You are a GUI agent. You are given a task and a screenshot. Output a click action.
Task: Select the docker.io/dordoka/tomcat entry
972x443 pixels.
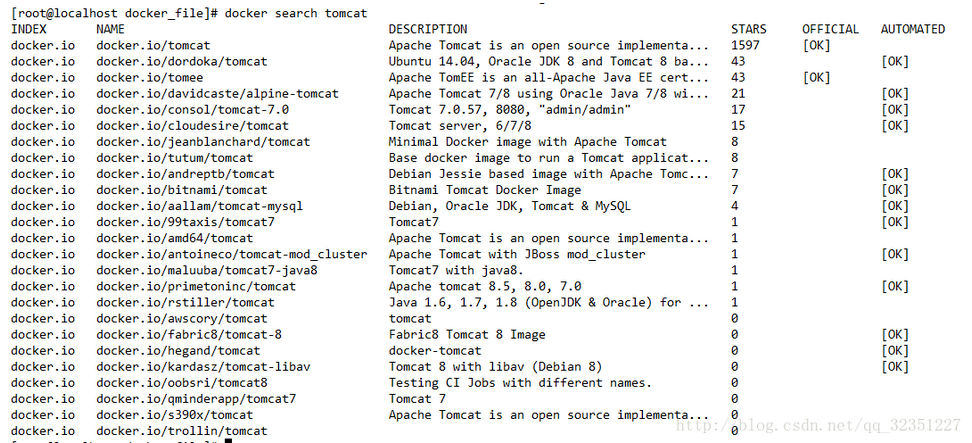pyautogui.click(x=182, y=61)
